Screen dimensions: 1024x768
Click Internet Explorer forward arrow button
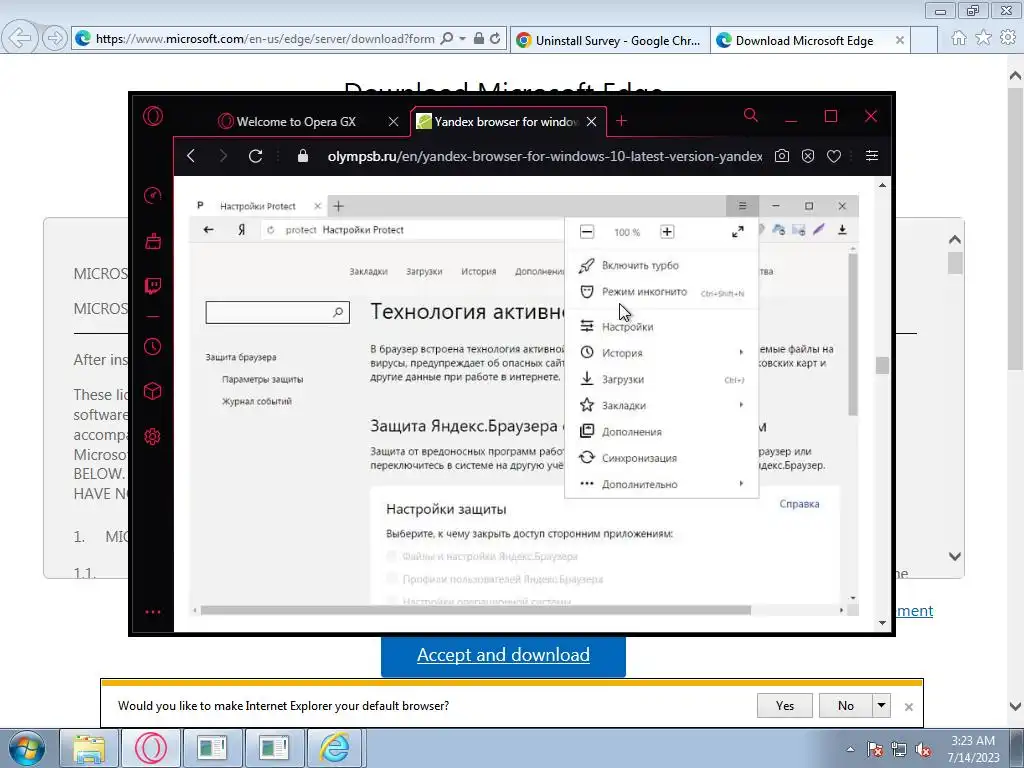tap(55, 38)
